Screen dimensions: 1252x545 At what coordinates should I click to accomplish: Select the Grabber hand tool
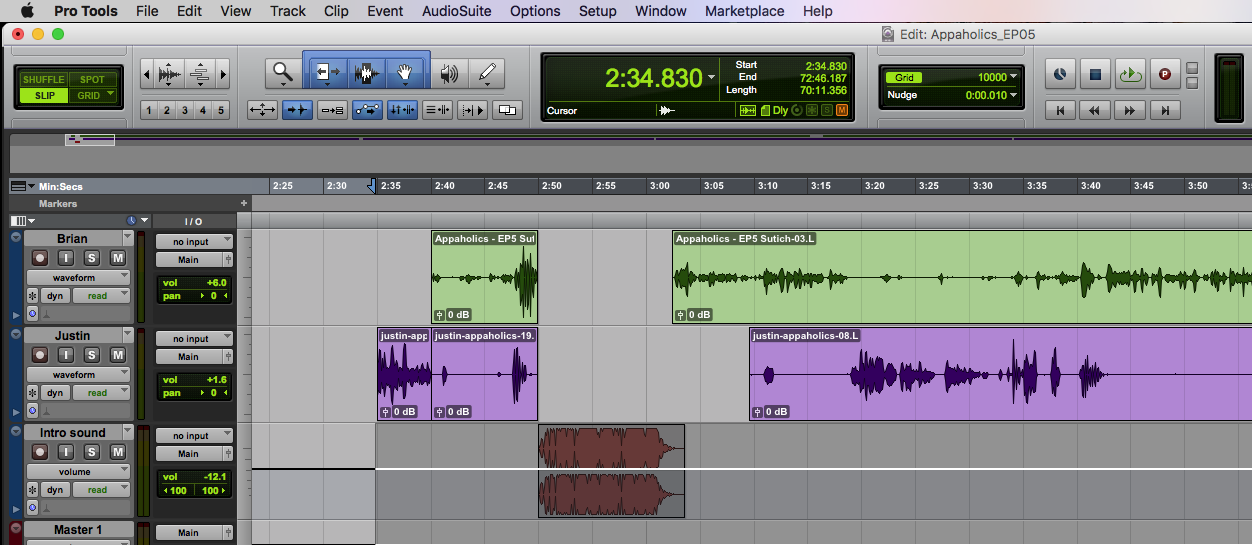pyautogui.click(x=406, y=73)
